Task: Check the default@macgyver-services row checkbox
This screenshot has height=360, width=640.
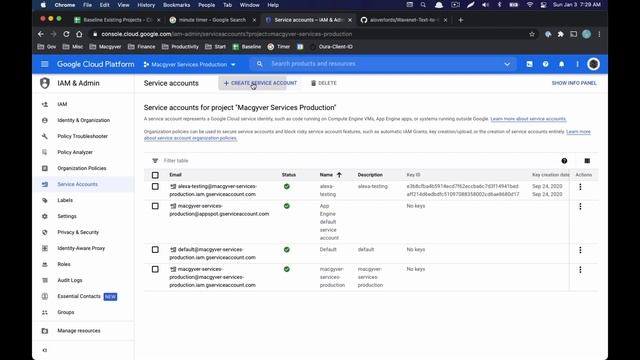Action: coord(155,249)
